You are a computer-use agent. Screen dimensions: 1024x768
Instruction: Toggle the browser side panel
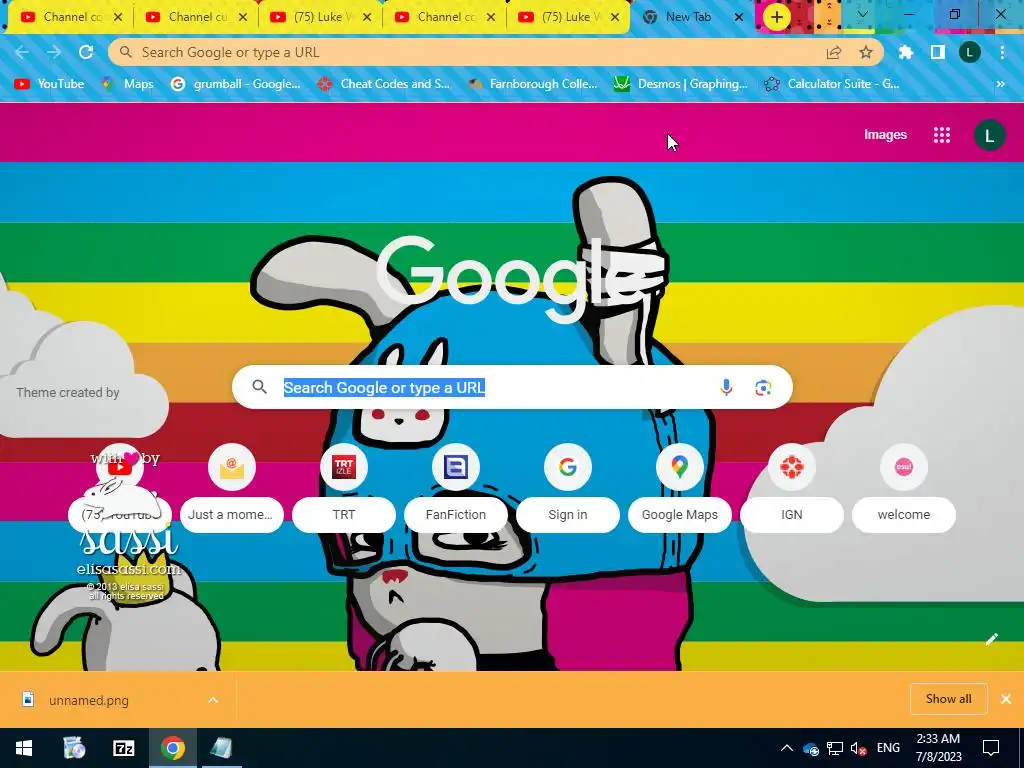click(x=938, y=52)
